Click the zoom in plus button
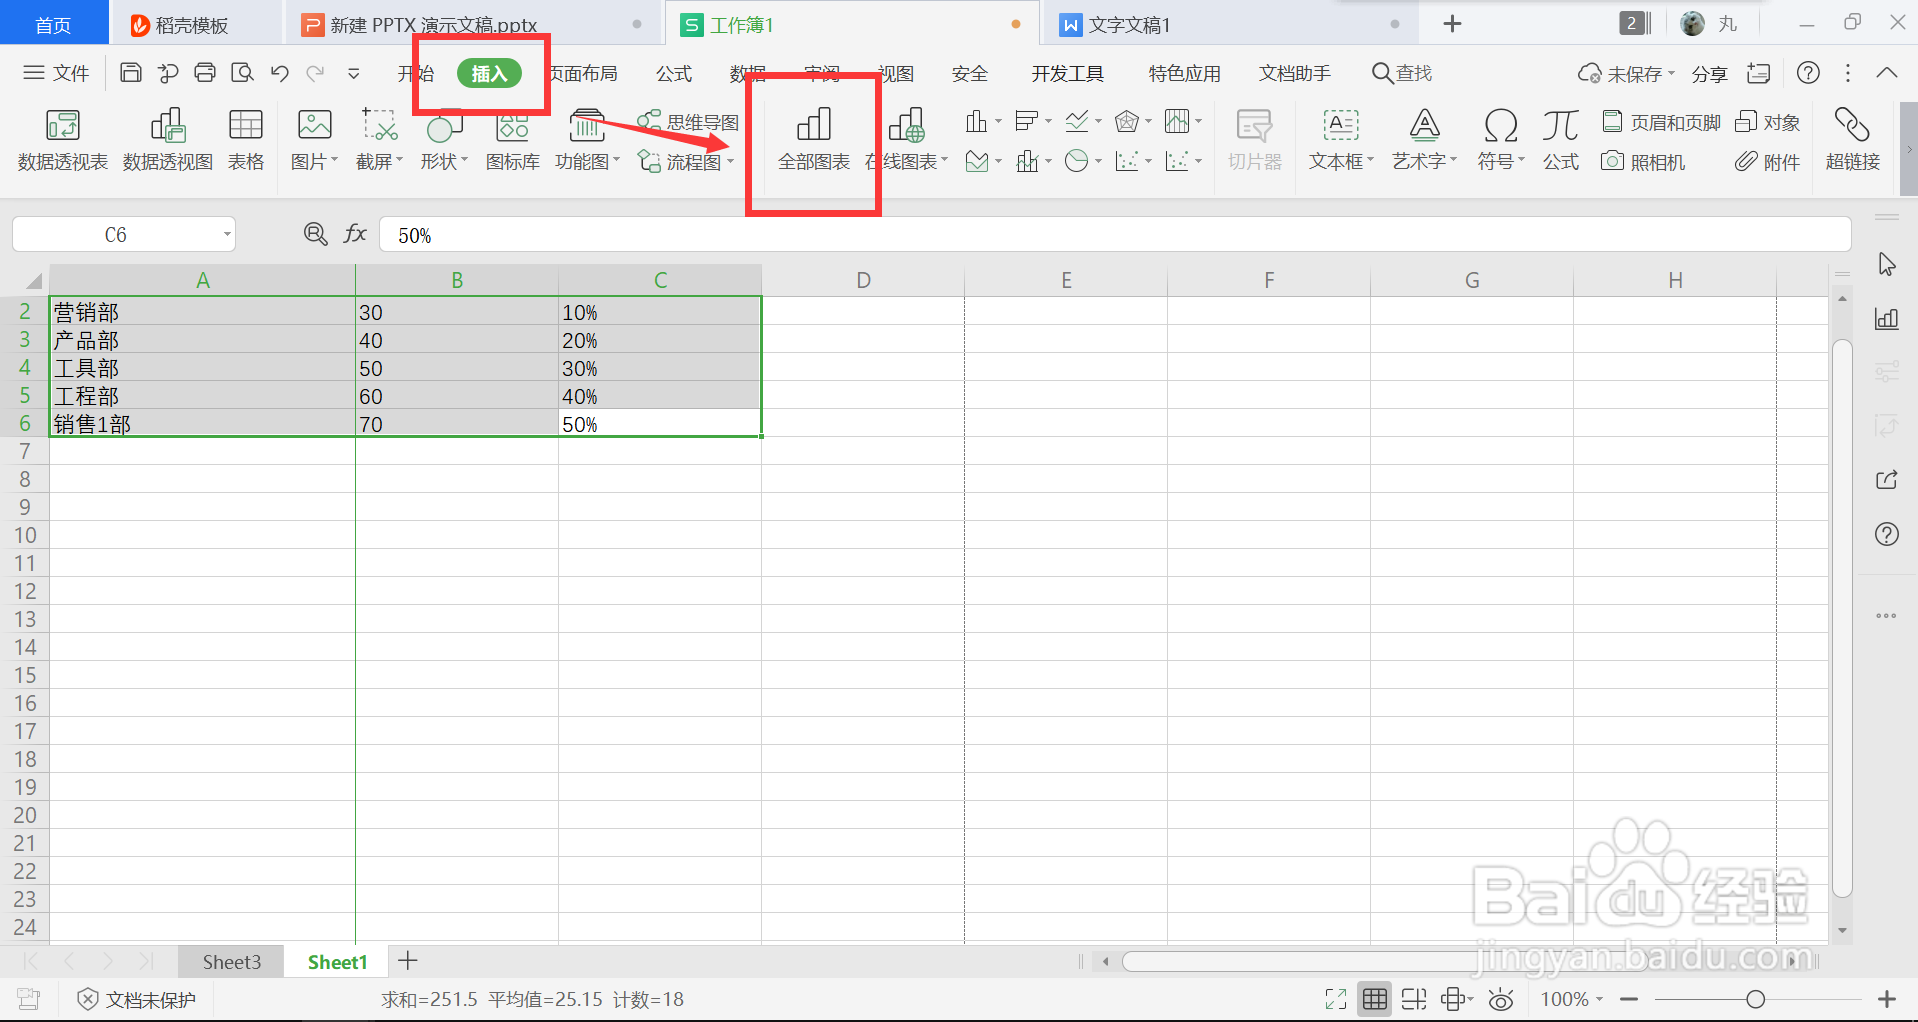Image resolution: width=1918 pixels, height=1022 pixels. (1887, 999)
